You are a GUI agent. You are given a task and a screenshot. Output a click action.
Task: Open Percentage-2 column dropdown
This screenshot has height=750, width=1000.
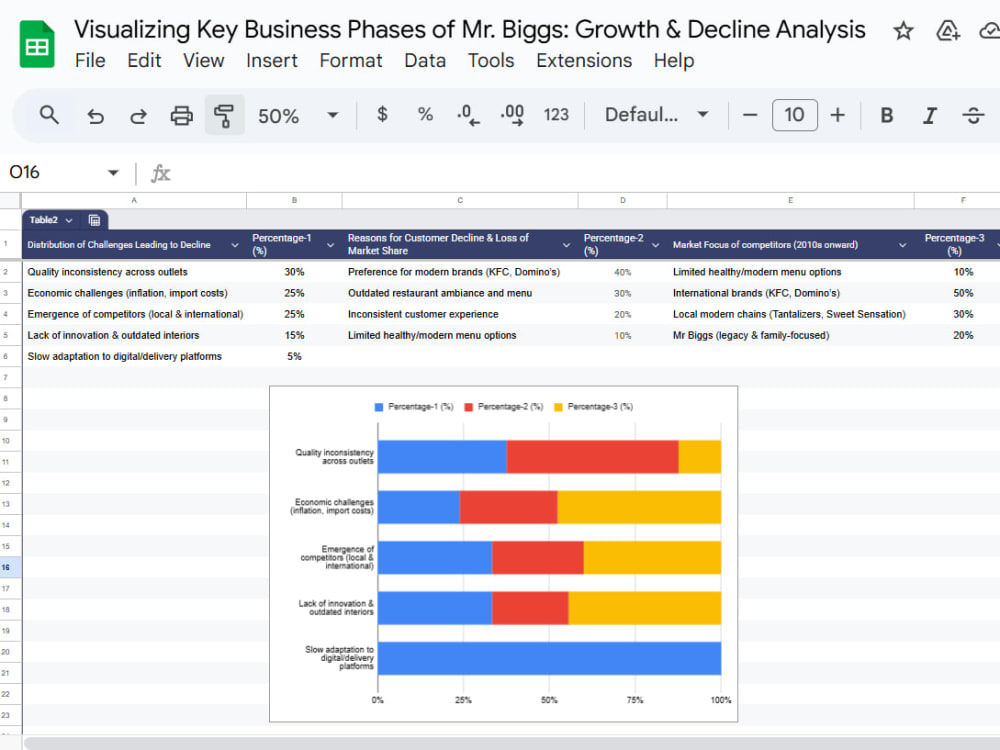(x=655, y=245)
